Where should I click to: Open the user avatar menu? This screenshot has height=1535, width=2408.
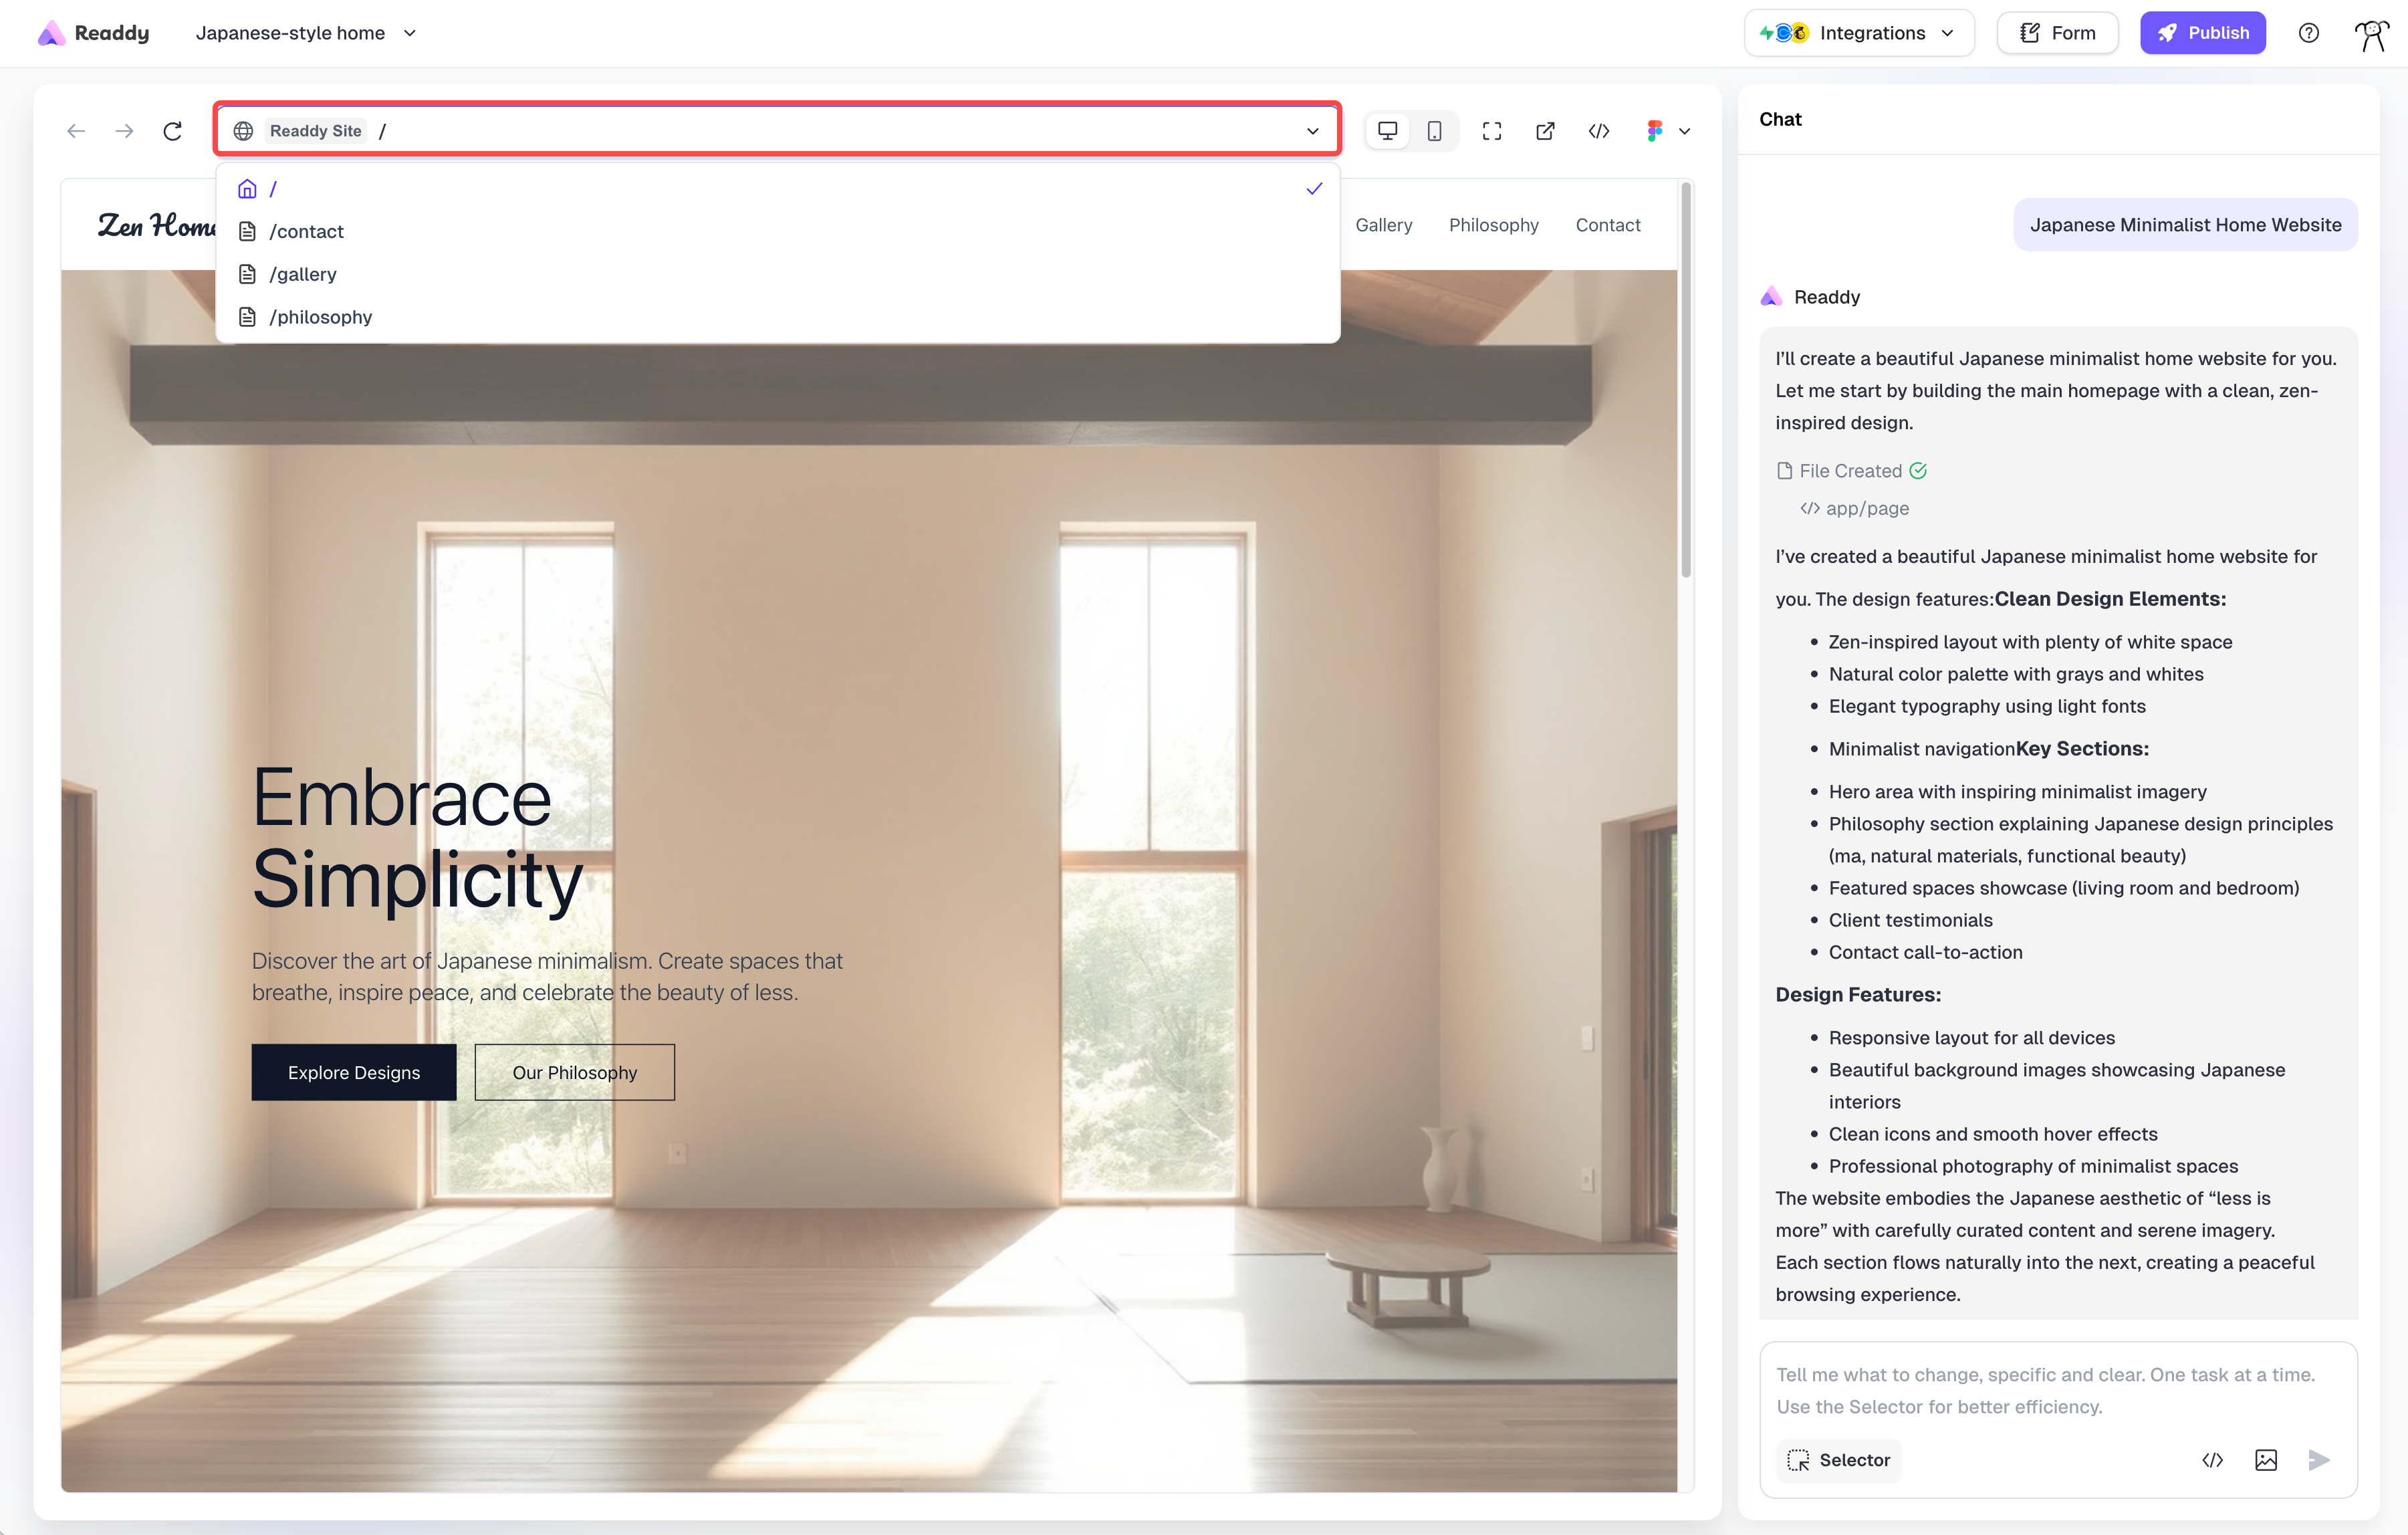click(2370, 33)
